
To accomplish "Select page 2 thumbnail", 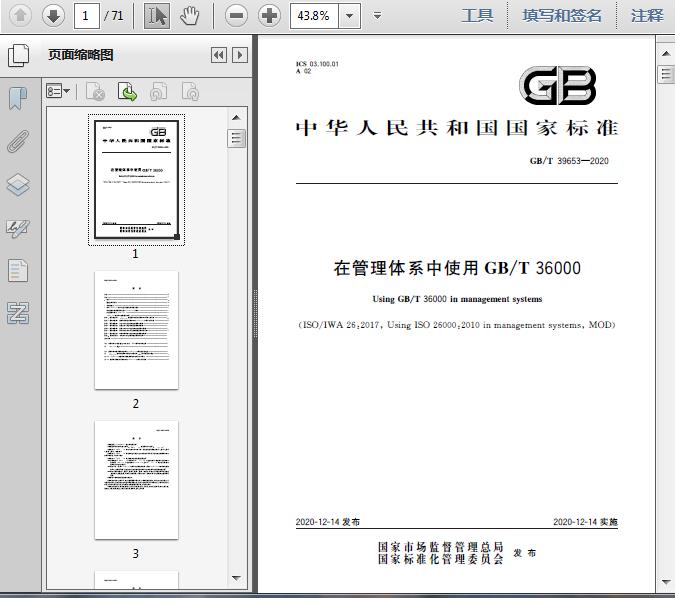I will (x=136, y=330).
